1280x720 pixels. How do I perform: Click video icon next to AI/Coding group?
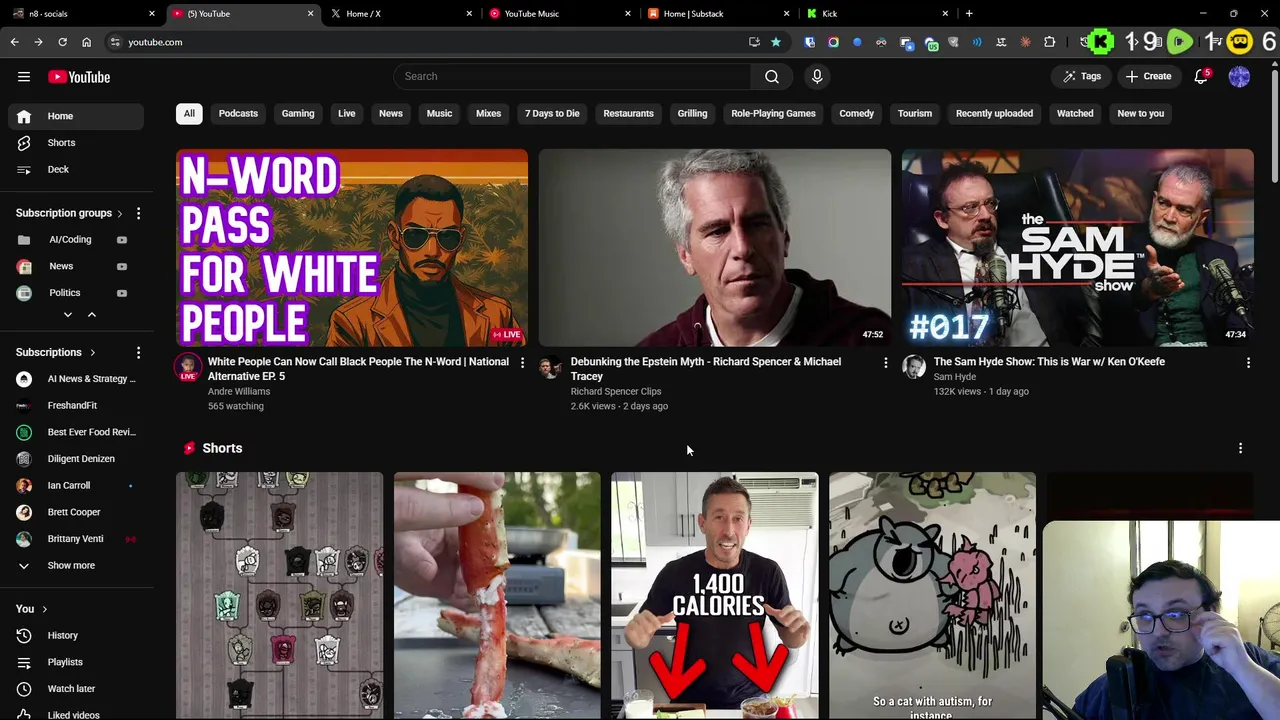(122, 240)
